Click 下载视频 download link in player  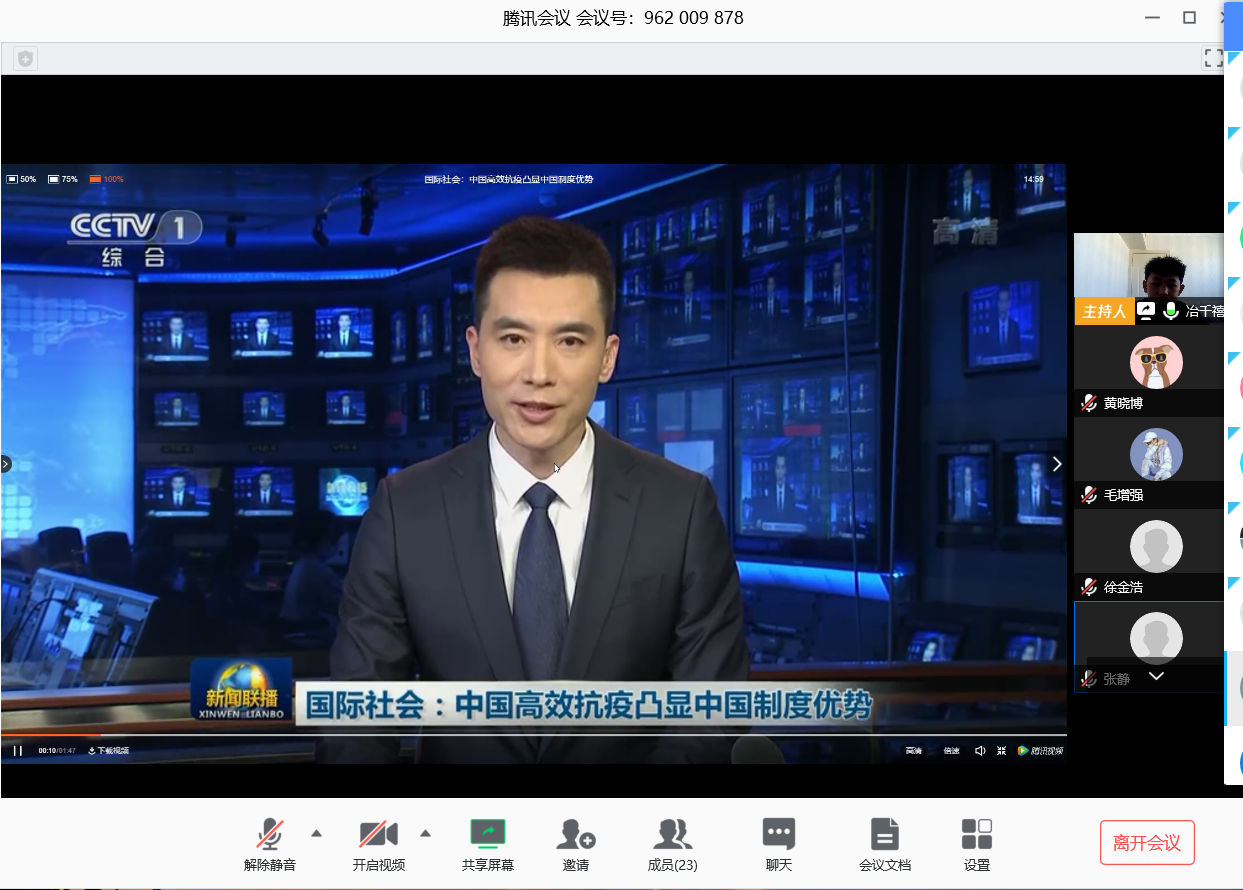tap(108, 751)
